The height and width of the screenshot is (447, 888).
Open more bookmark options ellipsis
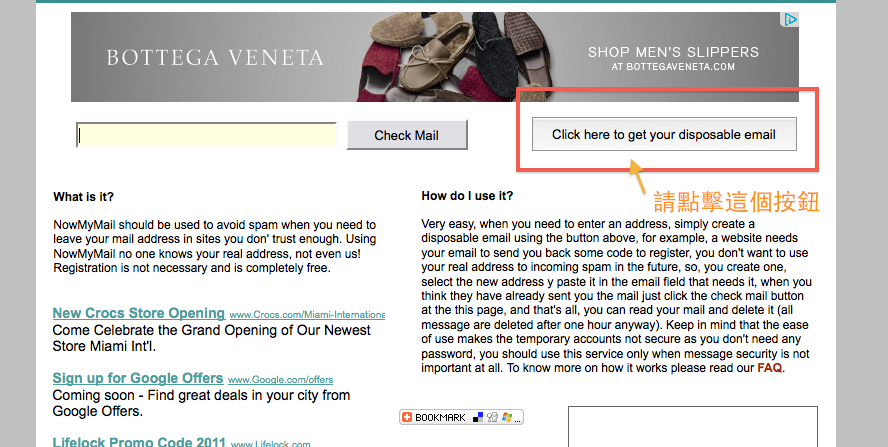coord(518,420)
